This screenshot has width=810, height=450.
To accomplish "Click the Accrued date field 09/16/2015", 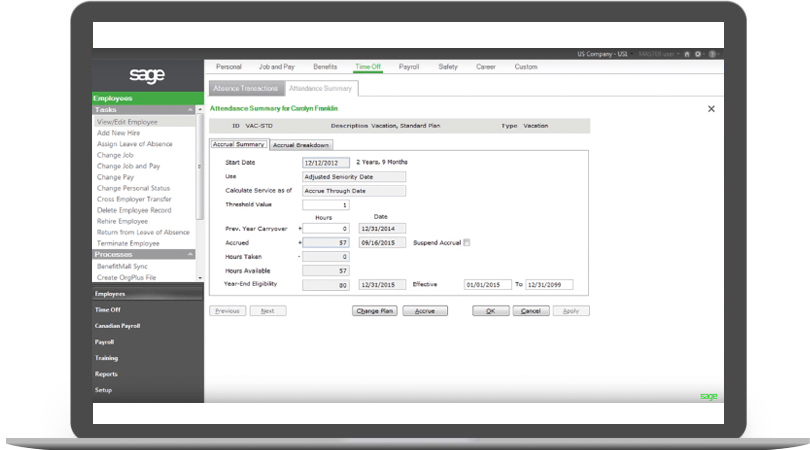I will click(382, 243).
